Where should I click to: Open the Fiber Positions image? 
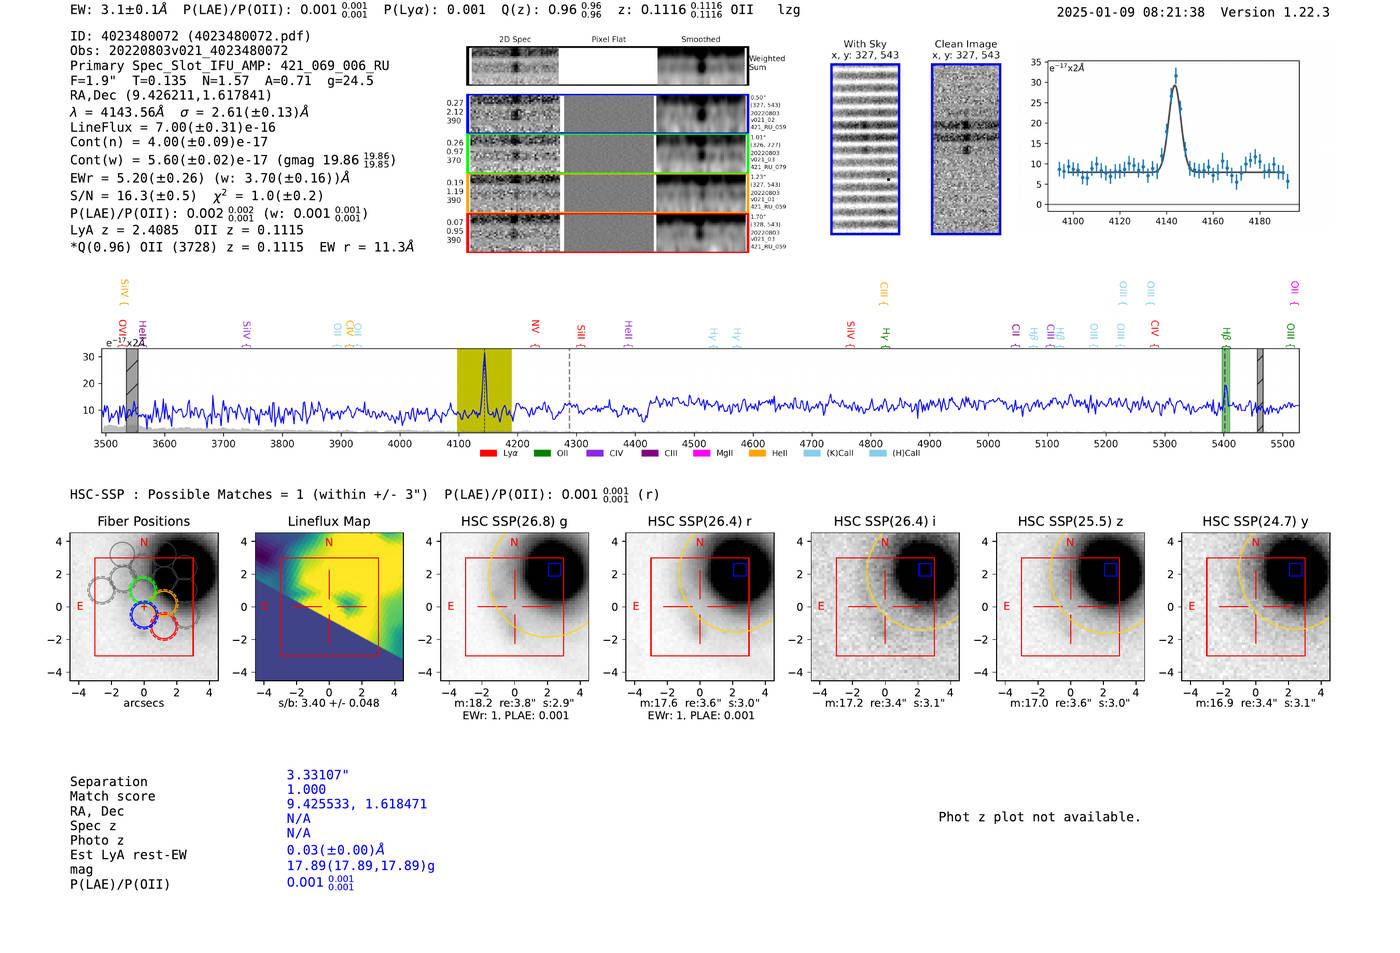(x=144, y=606)
